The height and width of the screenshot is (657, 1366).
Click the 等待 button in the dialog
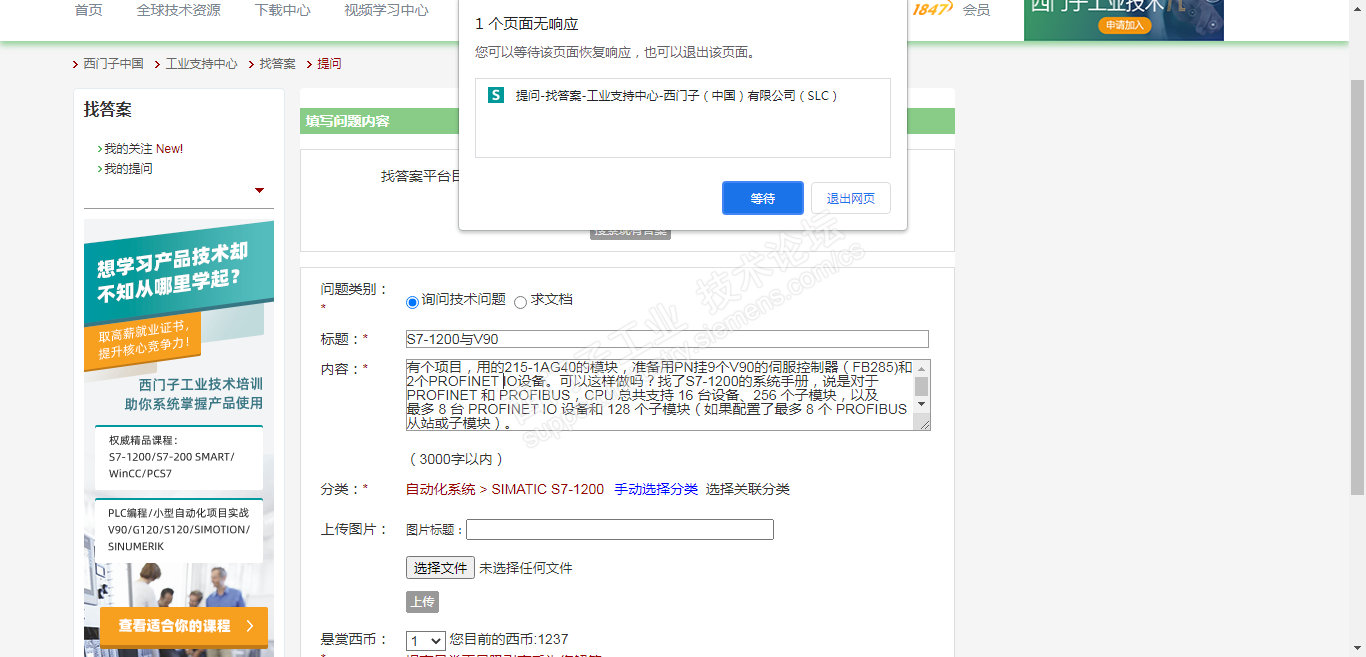[x=763, y=198]
